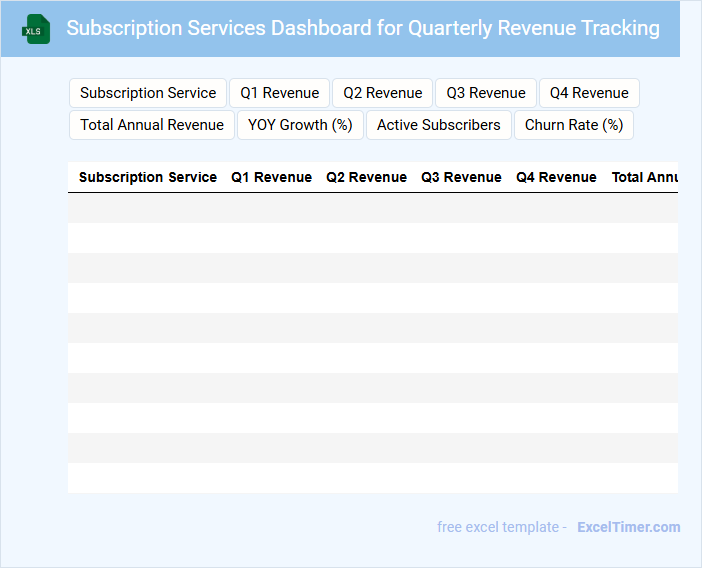Select the first empty table row
The height and width of the screenshot is (568, 702).
tap(372, 208)
